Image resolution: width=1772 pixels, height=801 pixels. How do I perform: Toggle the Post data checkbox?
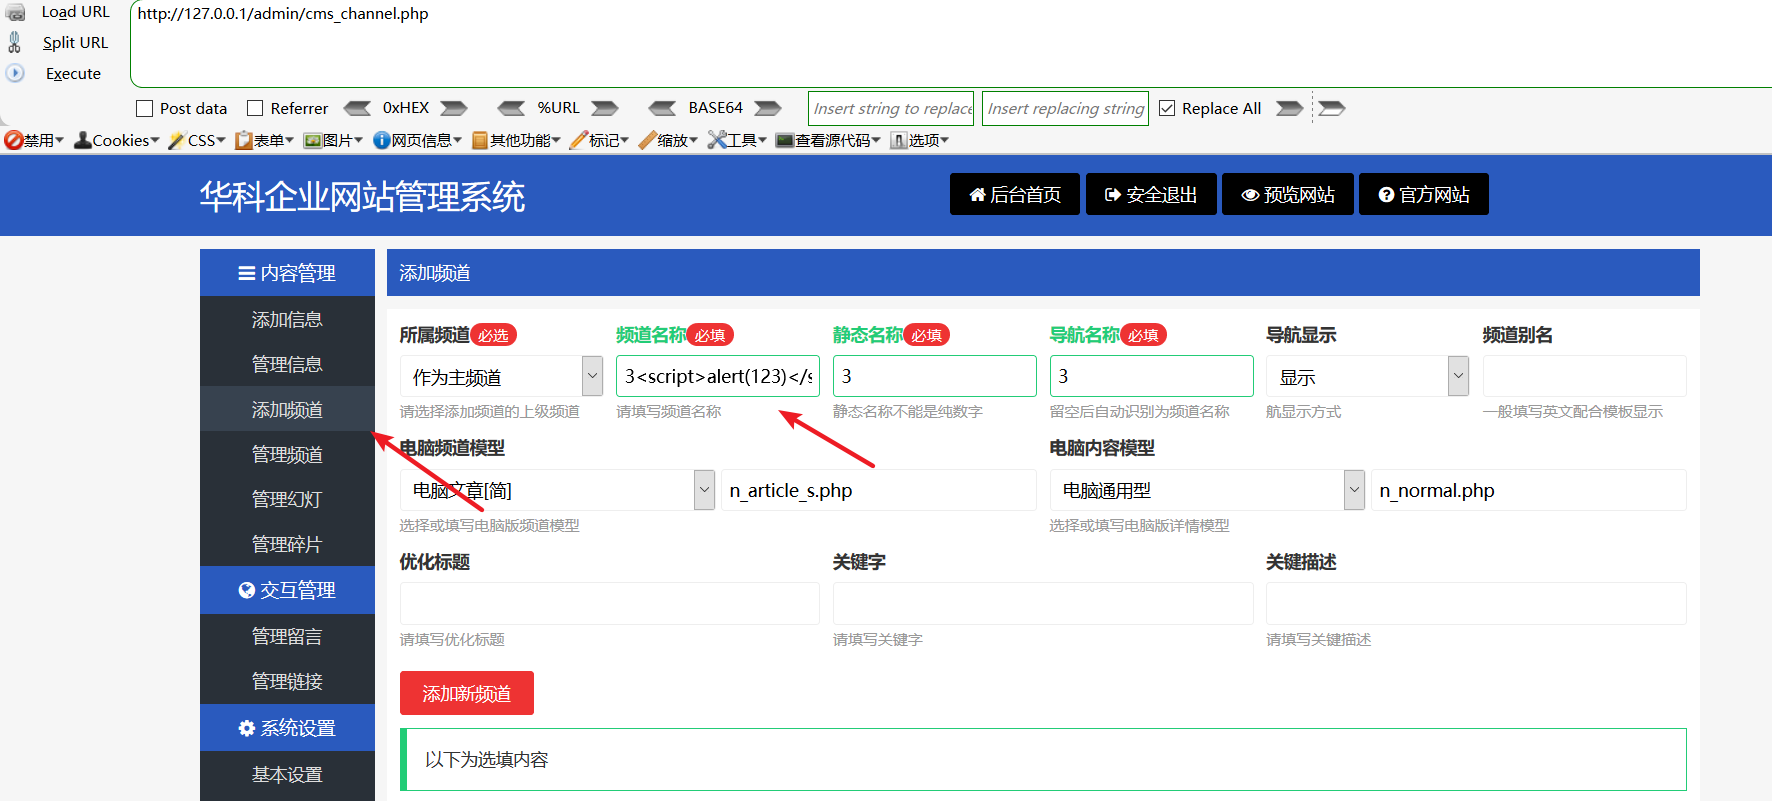pos(145,108)
